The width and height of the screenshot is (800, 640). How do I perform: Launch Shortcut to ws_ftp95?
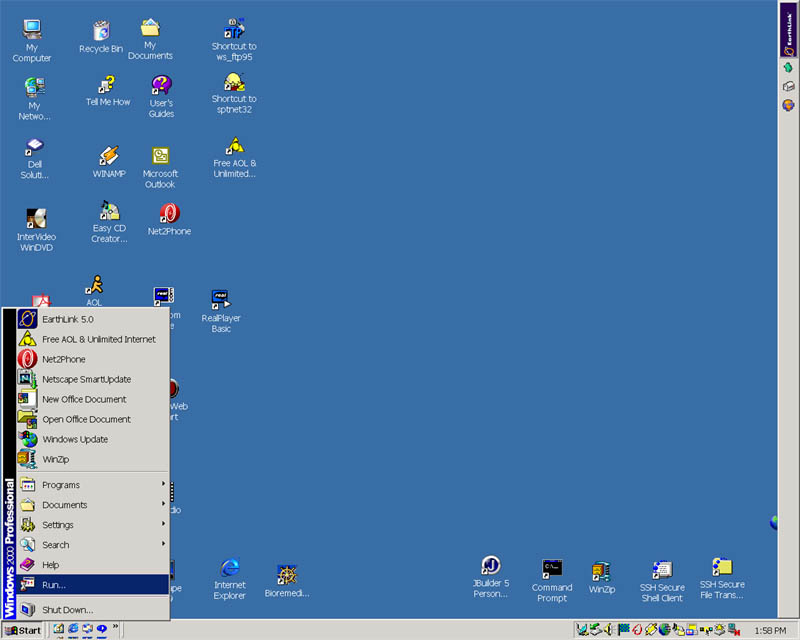tap(234, 40)
